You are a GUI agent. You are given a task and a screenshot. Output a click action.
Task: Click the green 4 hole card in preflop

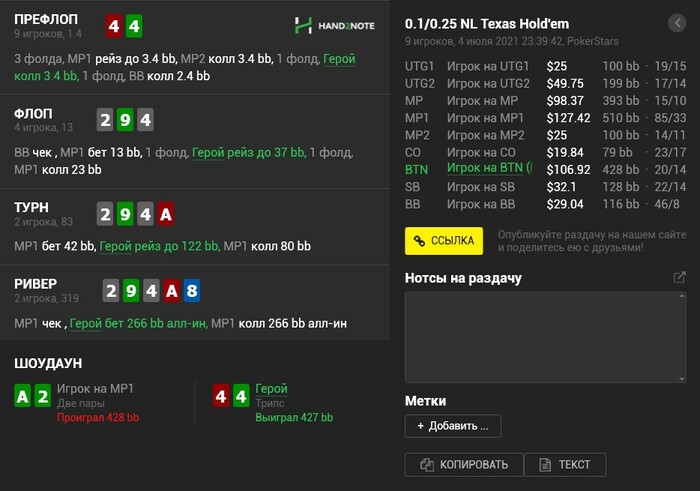(x=134, y=26)
